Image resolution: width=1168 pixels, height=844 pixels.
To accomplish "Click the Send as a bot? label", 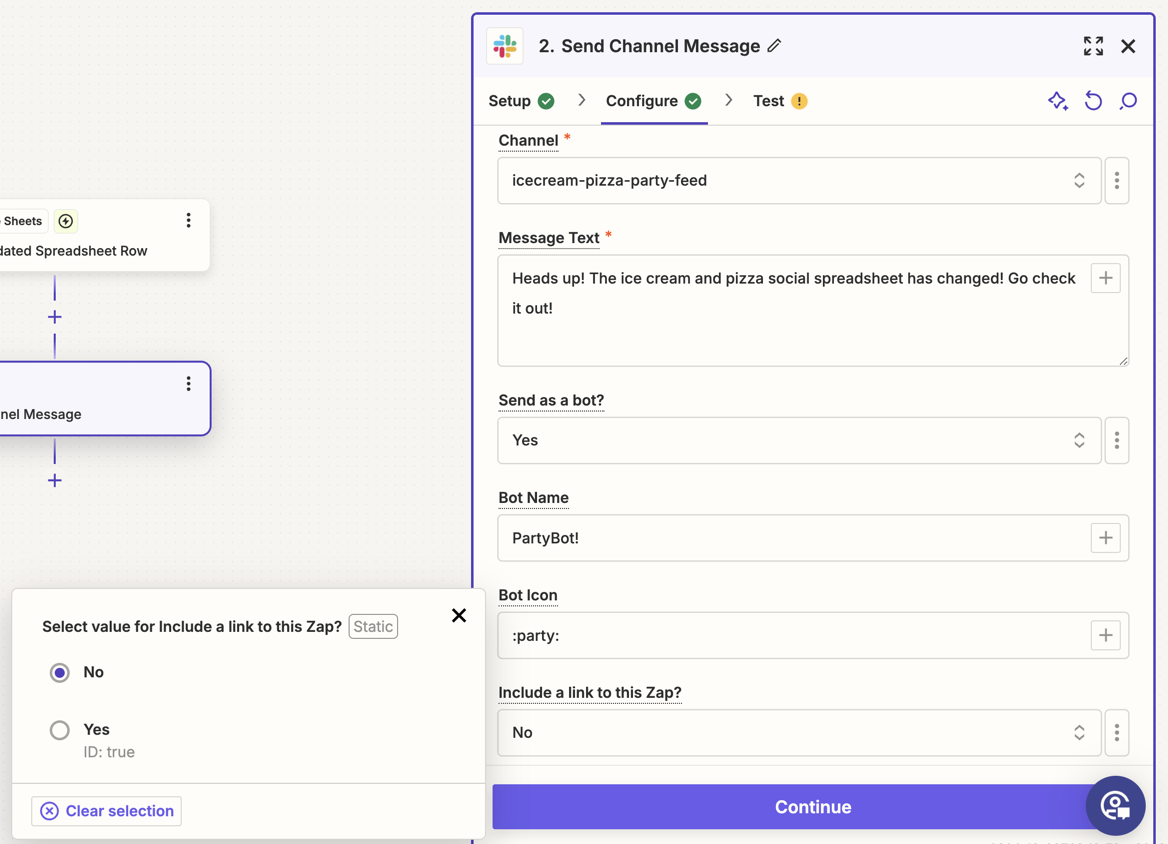I will (551, 400).
